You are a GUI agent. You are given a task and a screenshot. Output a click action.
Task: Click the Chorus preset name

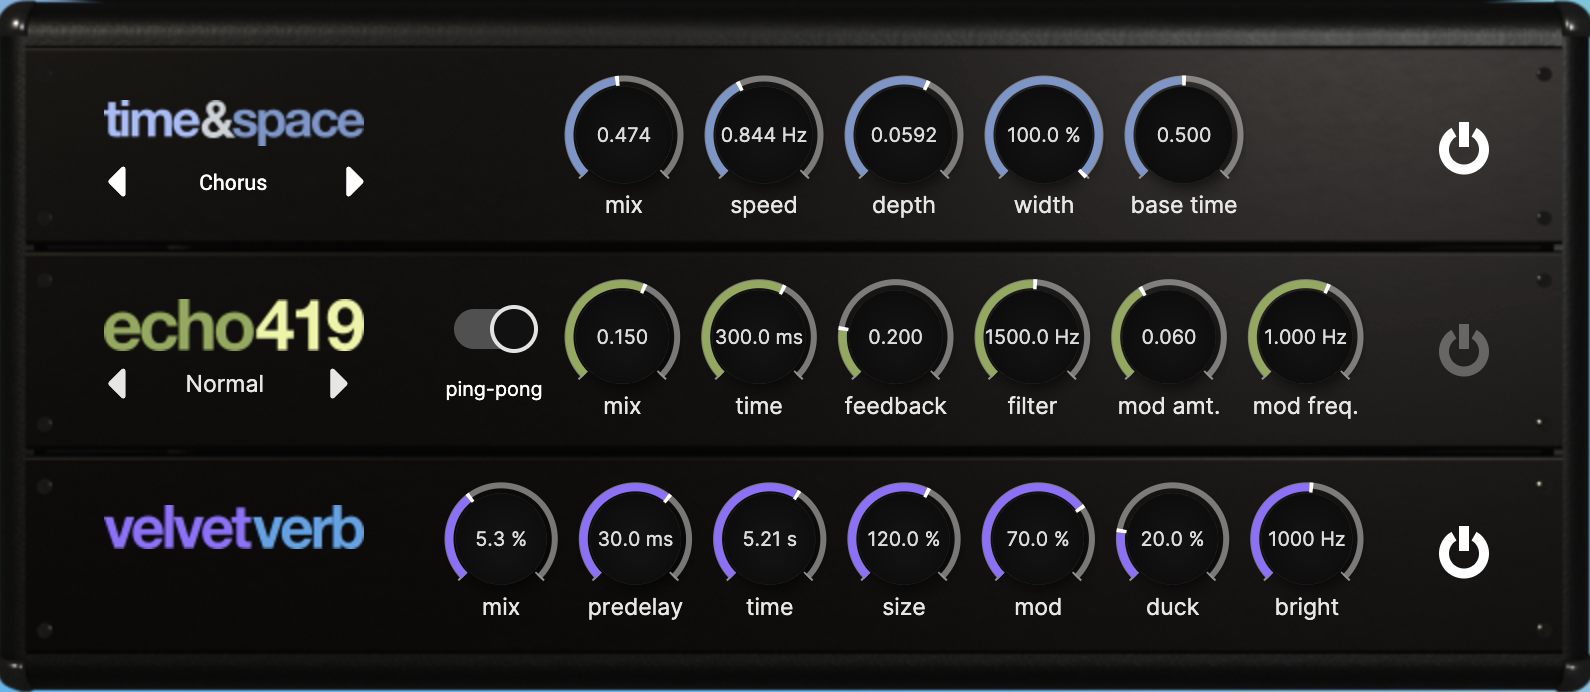point(233,183)
